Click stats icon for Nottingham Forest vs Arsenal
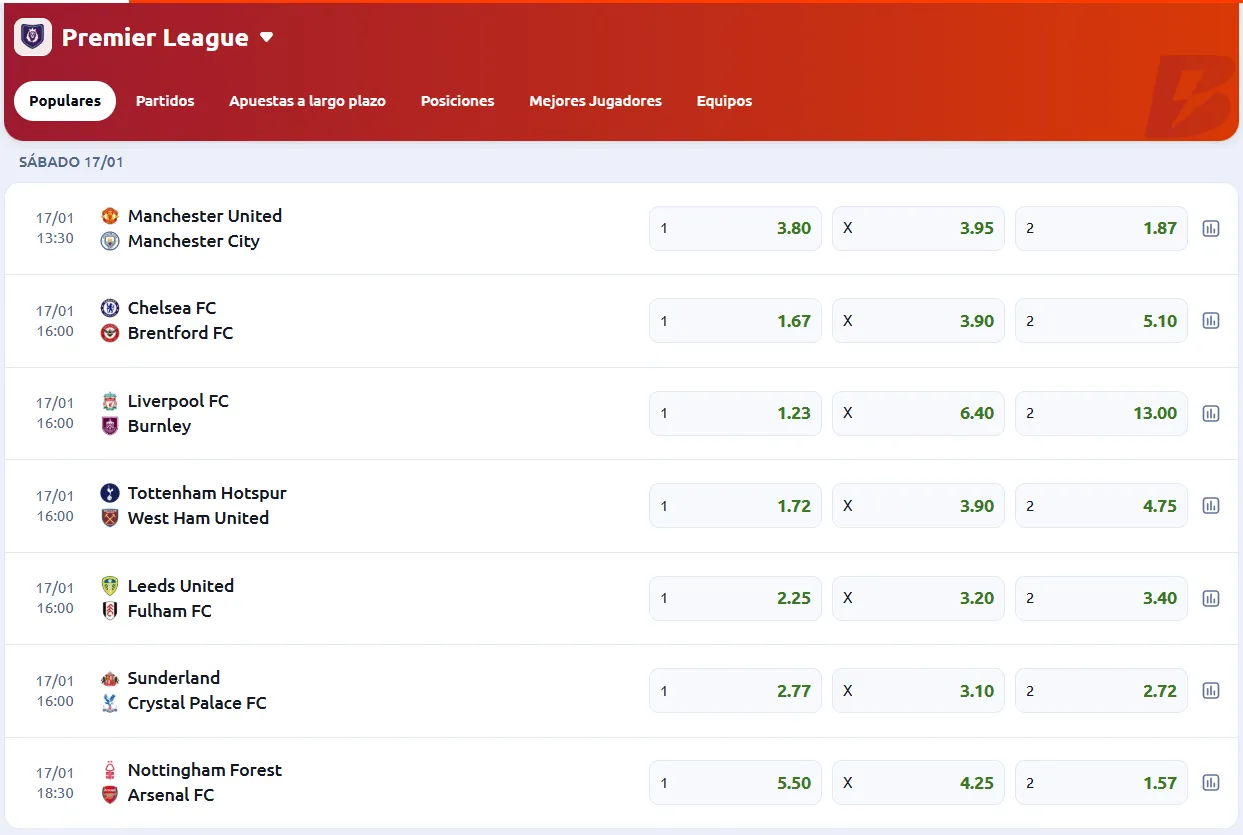Image resolution: width=1243 pixels, height=835 pixels. [1210, 783]
